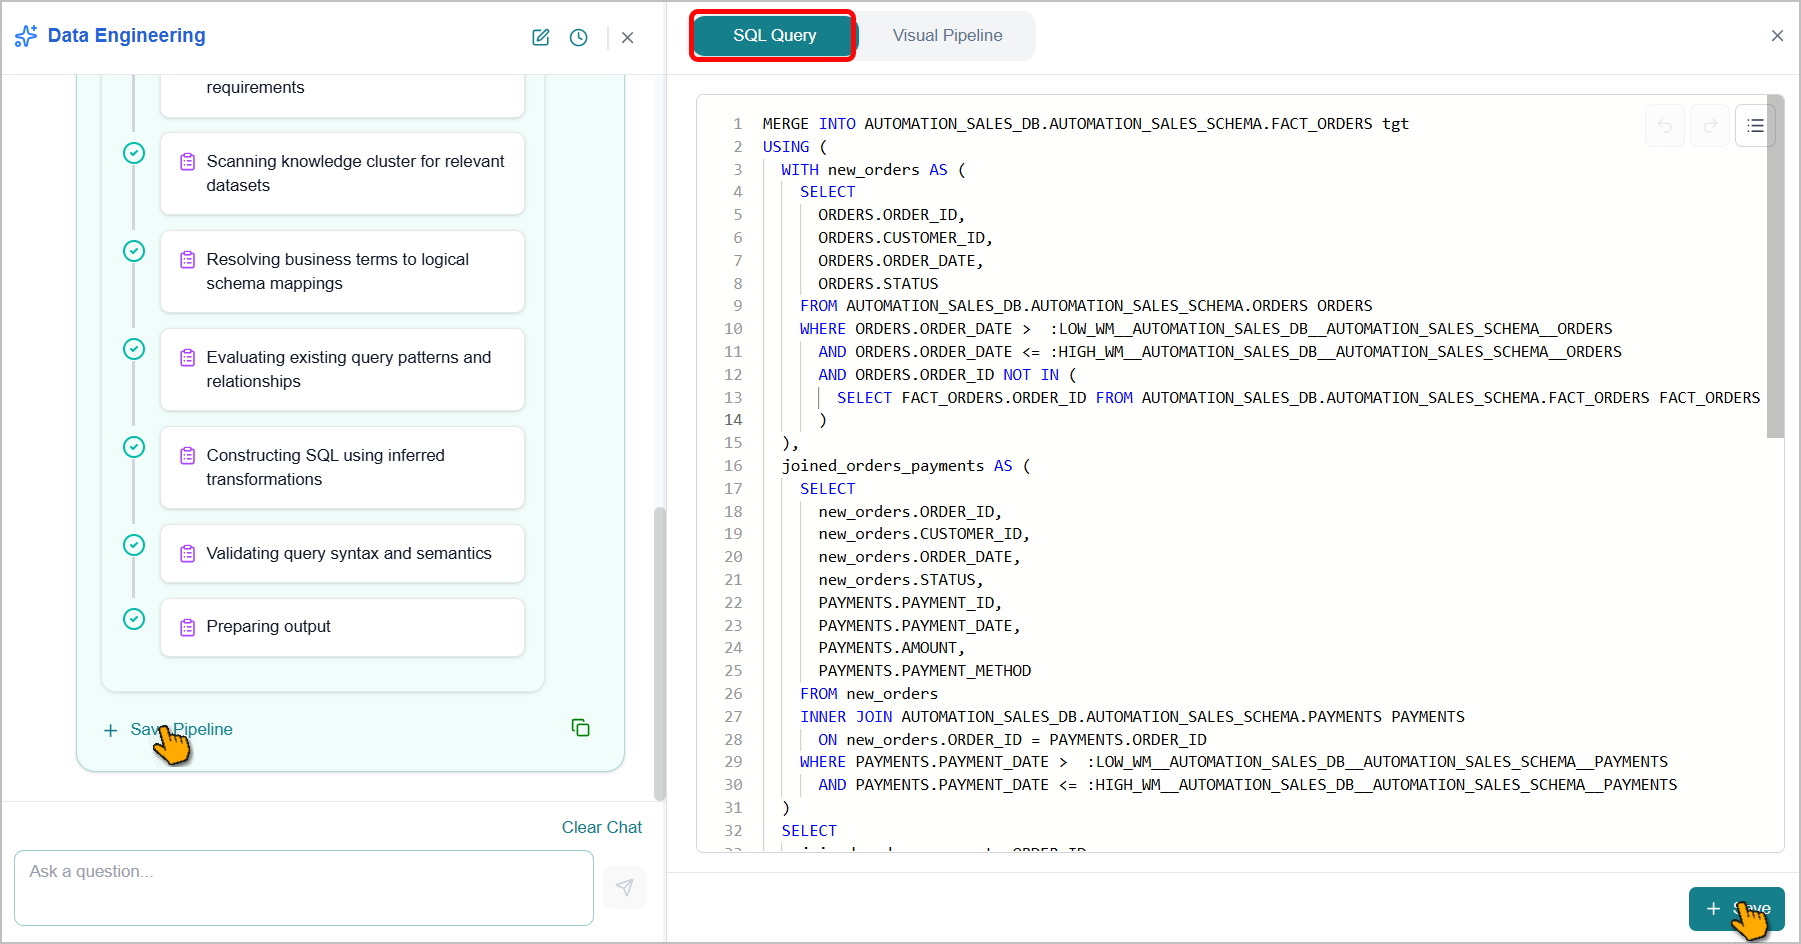
Task: Switch to the SQL Query tab
Action: 774,35
